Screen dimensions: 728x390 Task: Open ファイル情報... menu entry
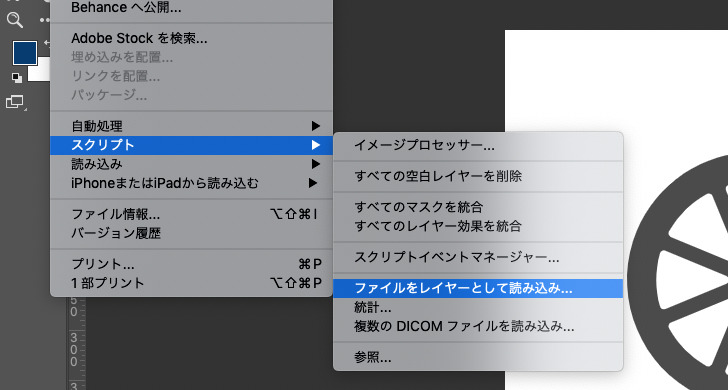point(191,214)
